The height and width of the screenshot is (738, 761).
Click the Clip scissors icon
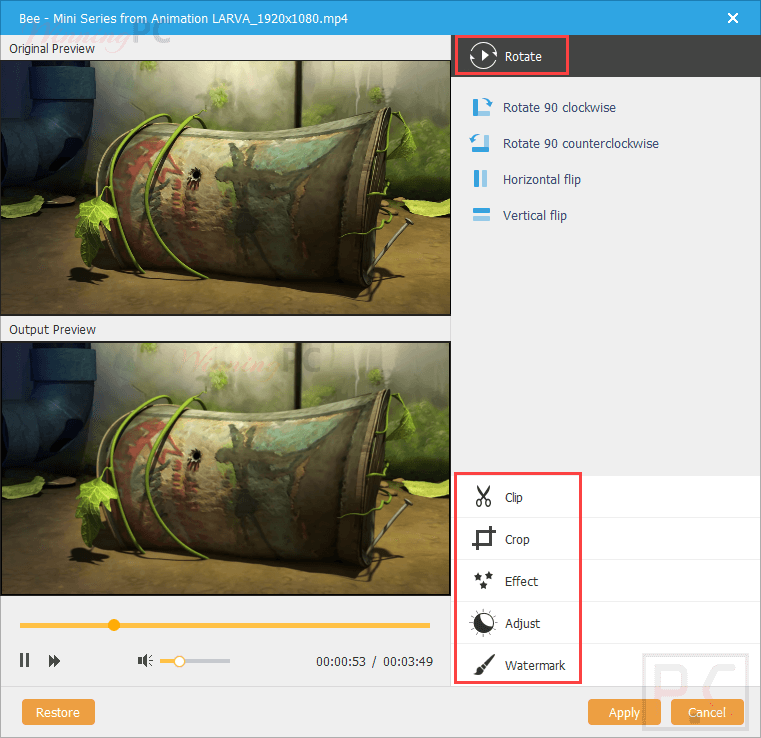click(x=483, y=496)
